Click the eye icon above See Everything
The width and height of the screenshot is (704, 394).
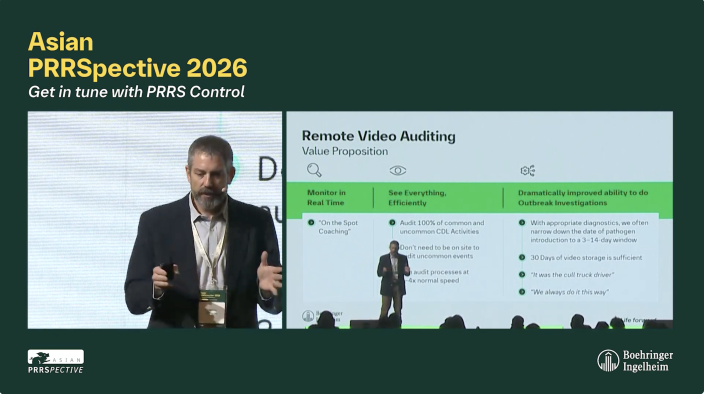(x=398, y=171)
